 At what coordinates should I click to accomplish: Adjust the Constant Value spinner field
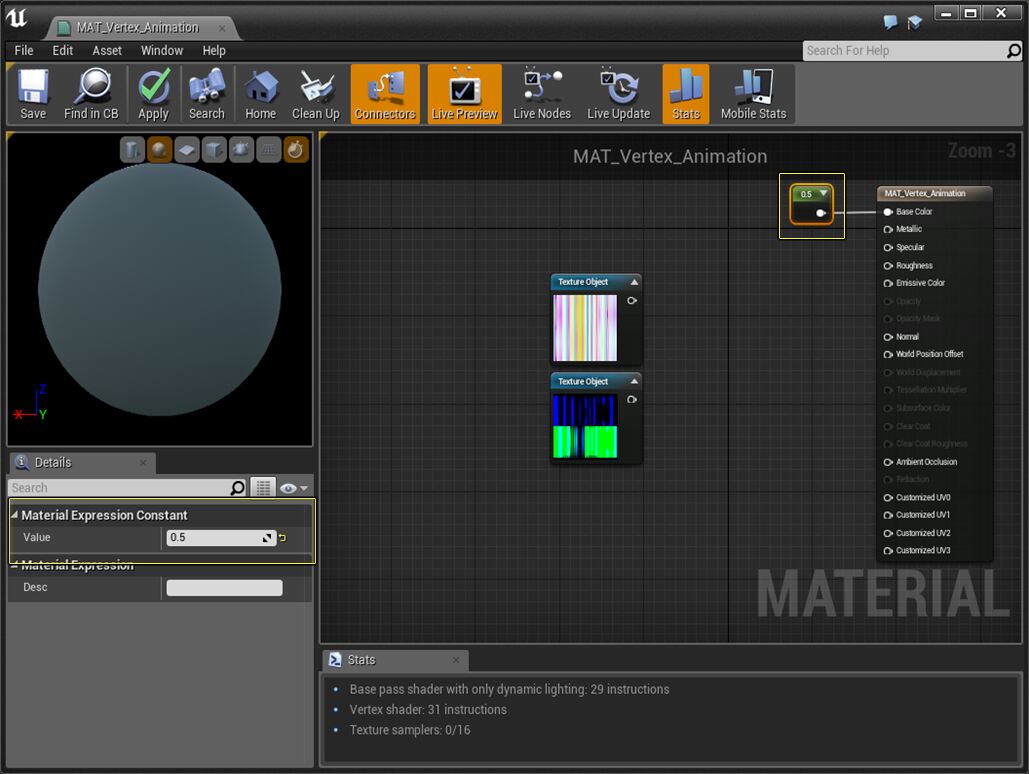(x=220, y=538)
